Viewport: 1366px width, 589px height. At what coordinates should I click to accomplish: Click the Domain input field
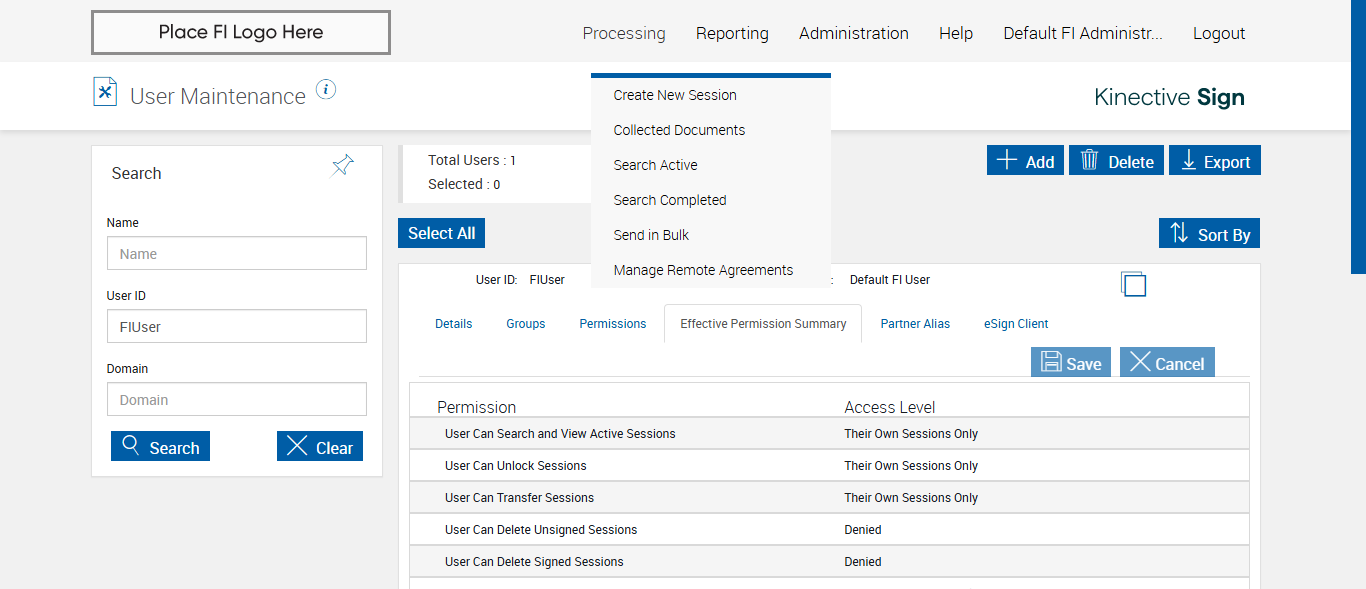pos(236,400)
